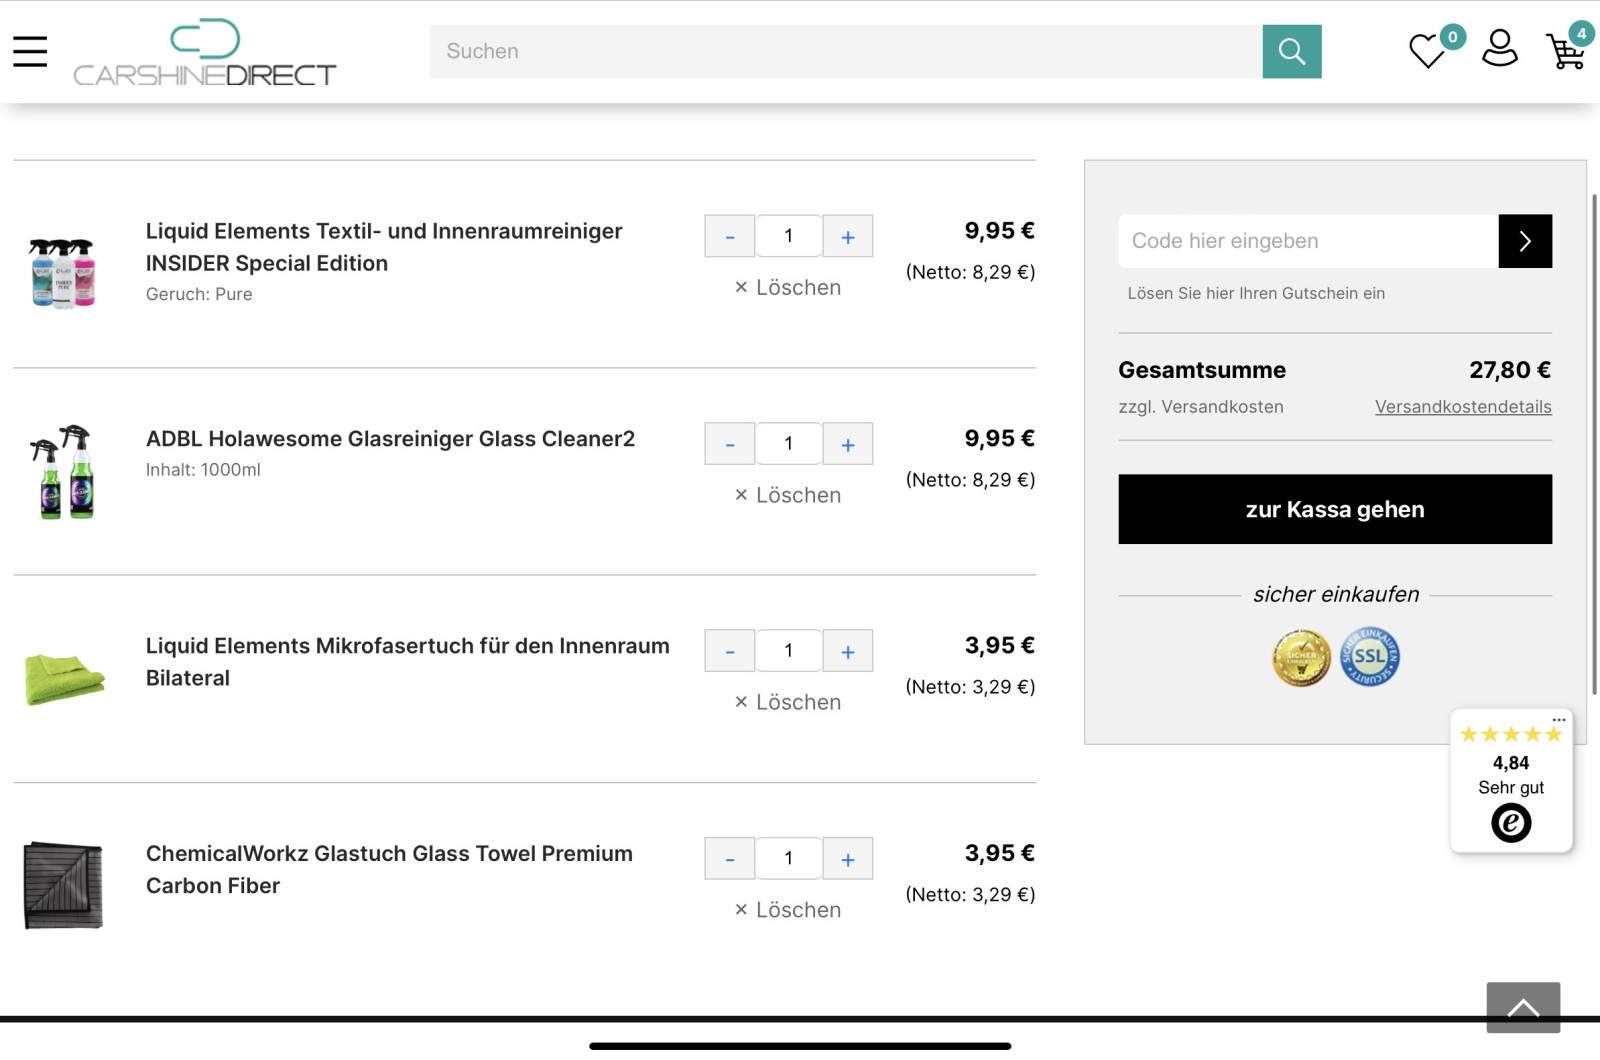
Task: Edit quantity field for Mikrofasertuch Bilateral
Action: 789,651
